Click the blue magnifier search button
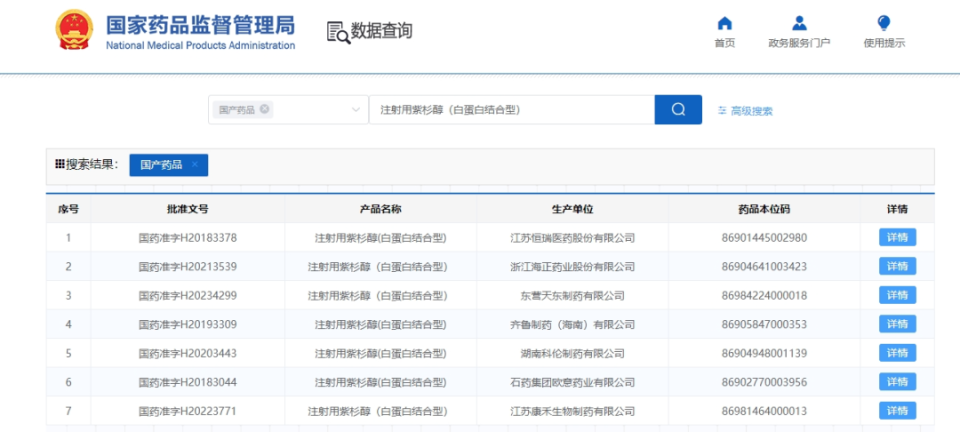This screenshot has width=960, height=432. tap(678, 110)
